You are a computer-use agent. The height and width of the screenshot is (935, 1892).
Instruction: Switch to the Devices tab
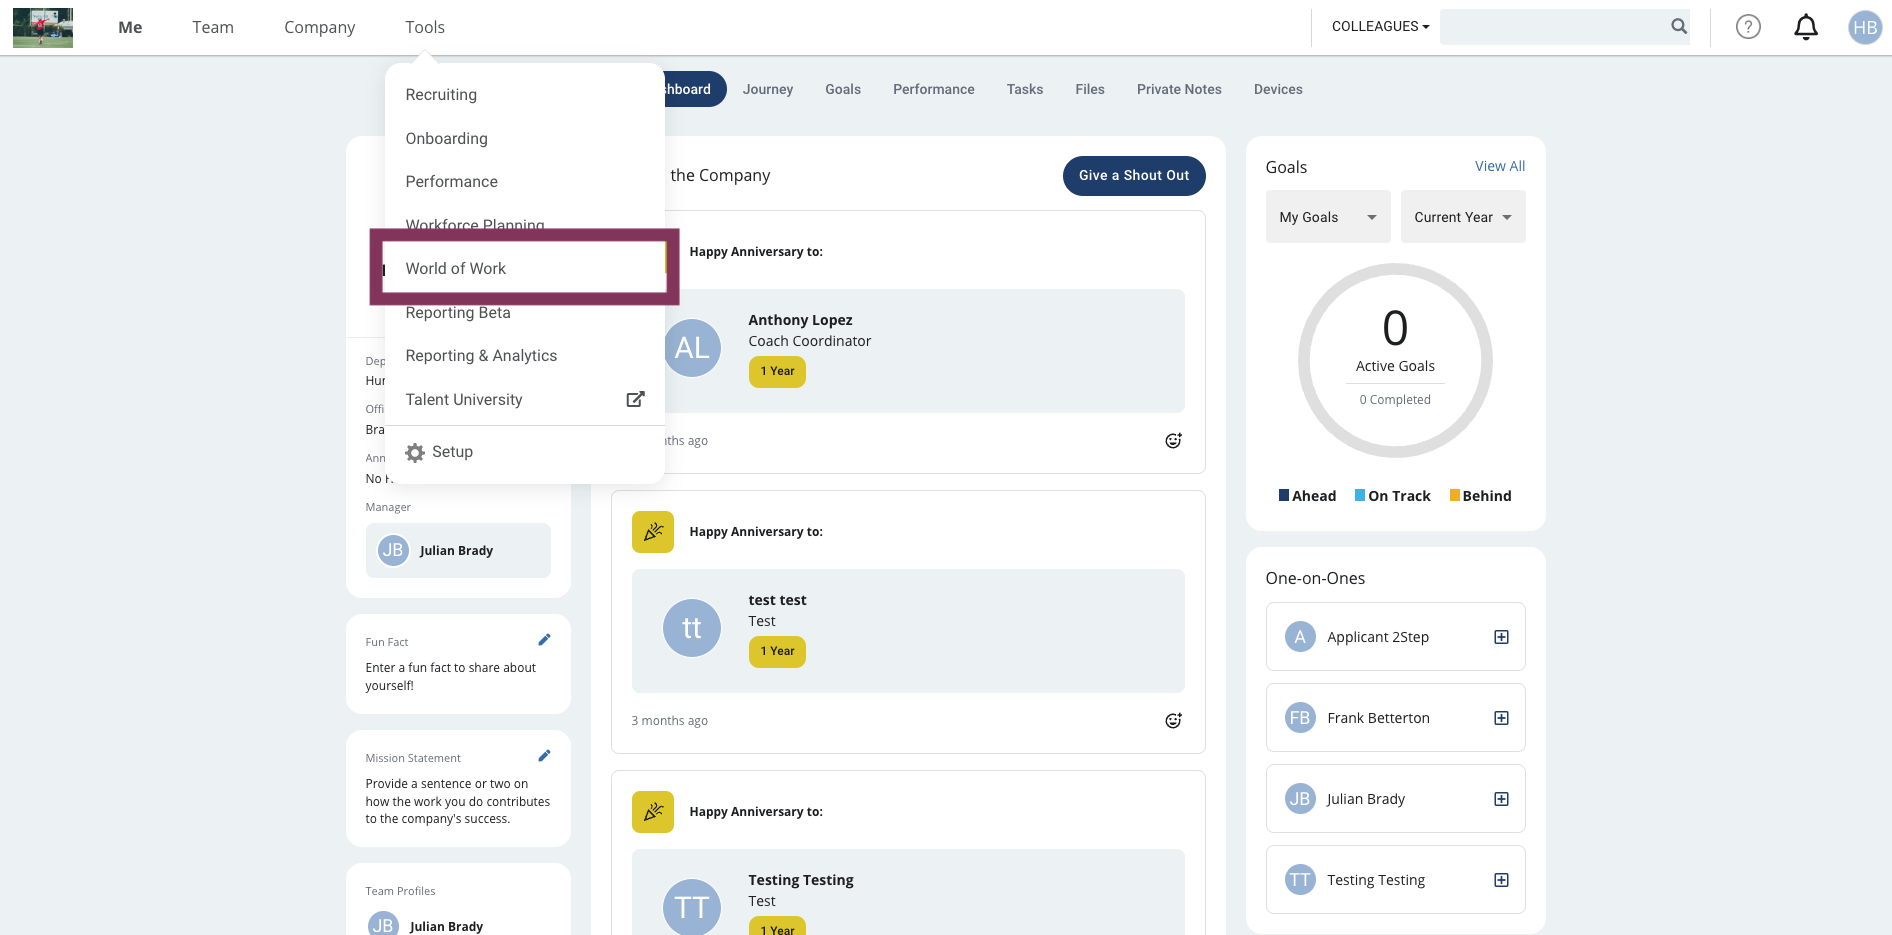(x=1278, y=89)
